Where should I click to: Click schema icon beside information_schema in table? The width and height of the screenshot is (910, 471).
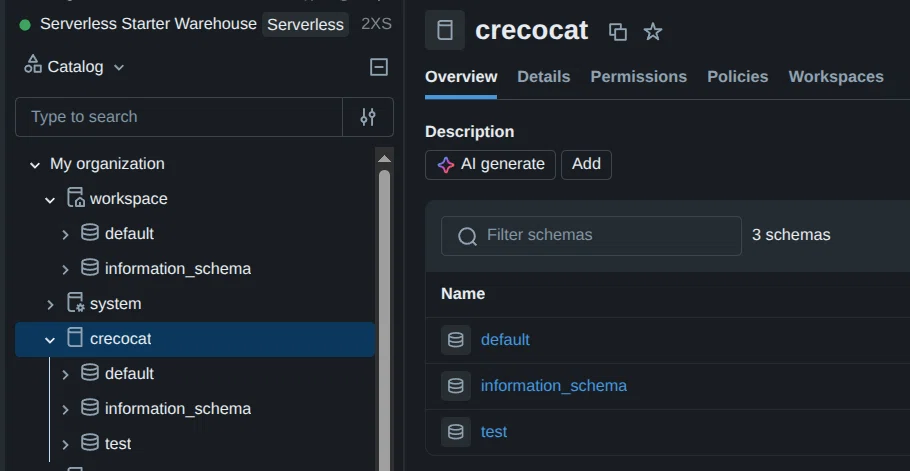[x=456, y=386]
